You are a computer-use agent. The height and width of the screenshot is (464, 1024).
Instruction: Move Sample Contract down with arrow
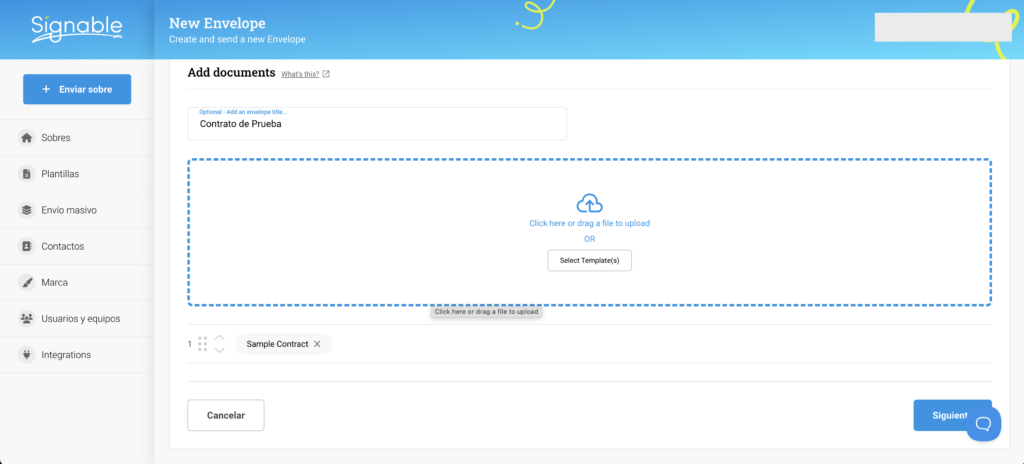[x=220, y=351]
